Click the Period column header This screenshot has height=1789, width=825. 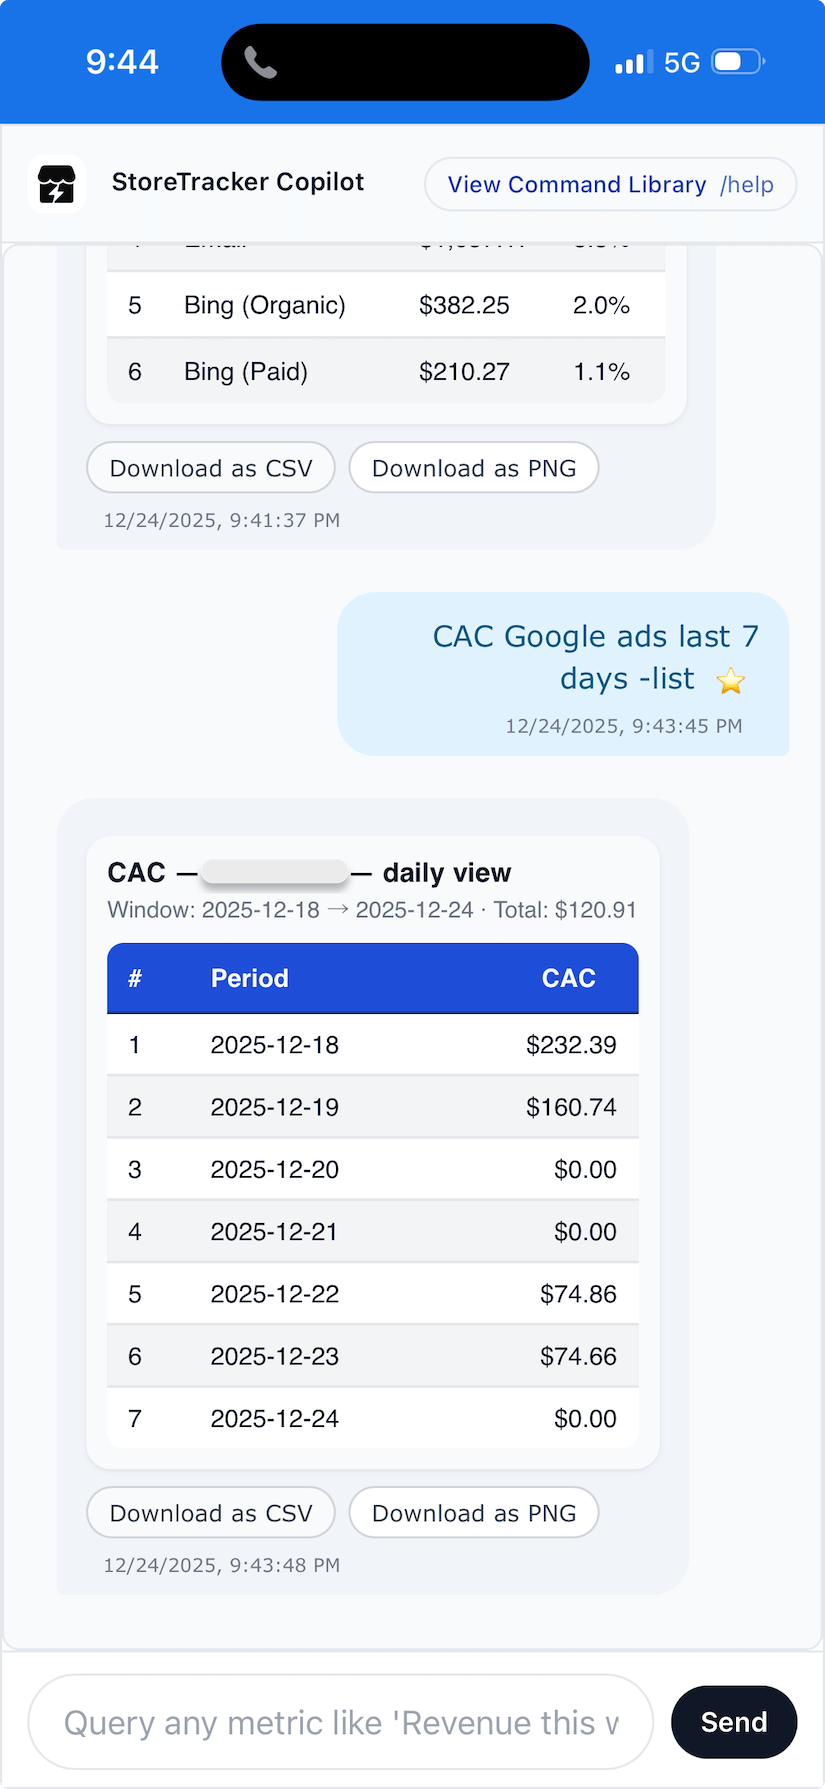coord(249,978)
